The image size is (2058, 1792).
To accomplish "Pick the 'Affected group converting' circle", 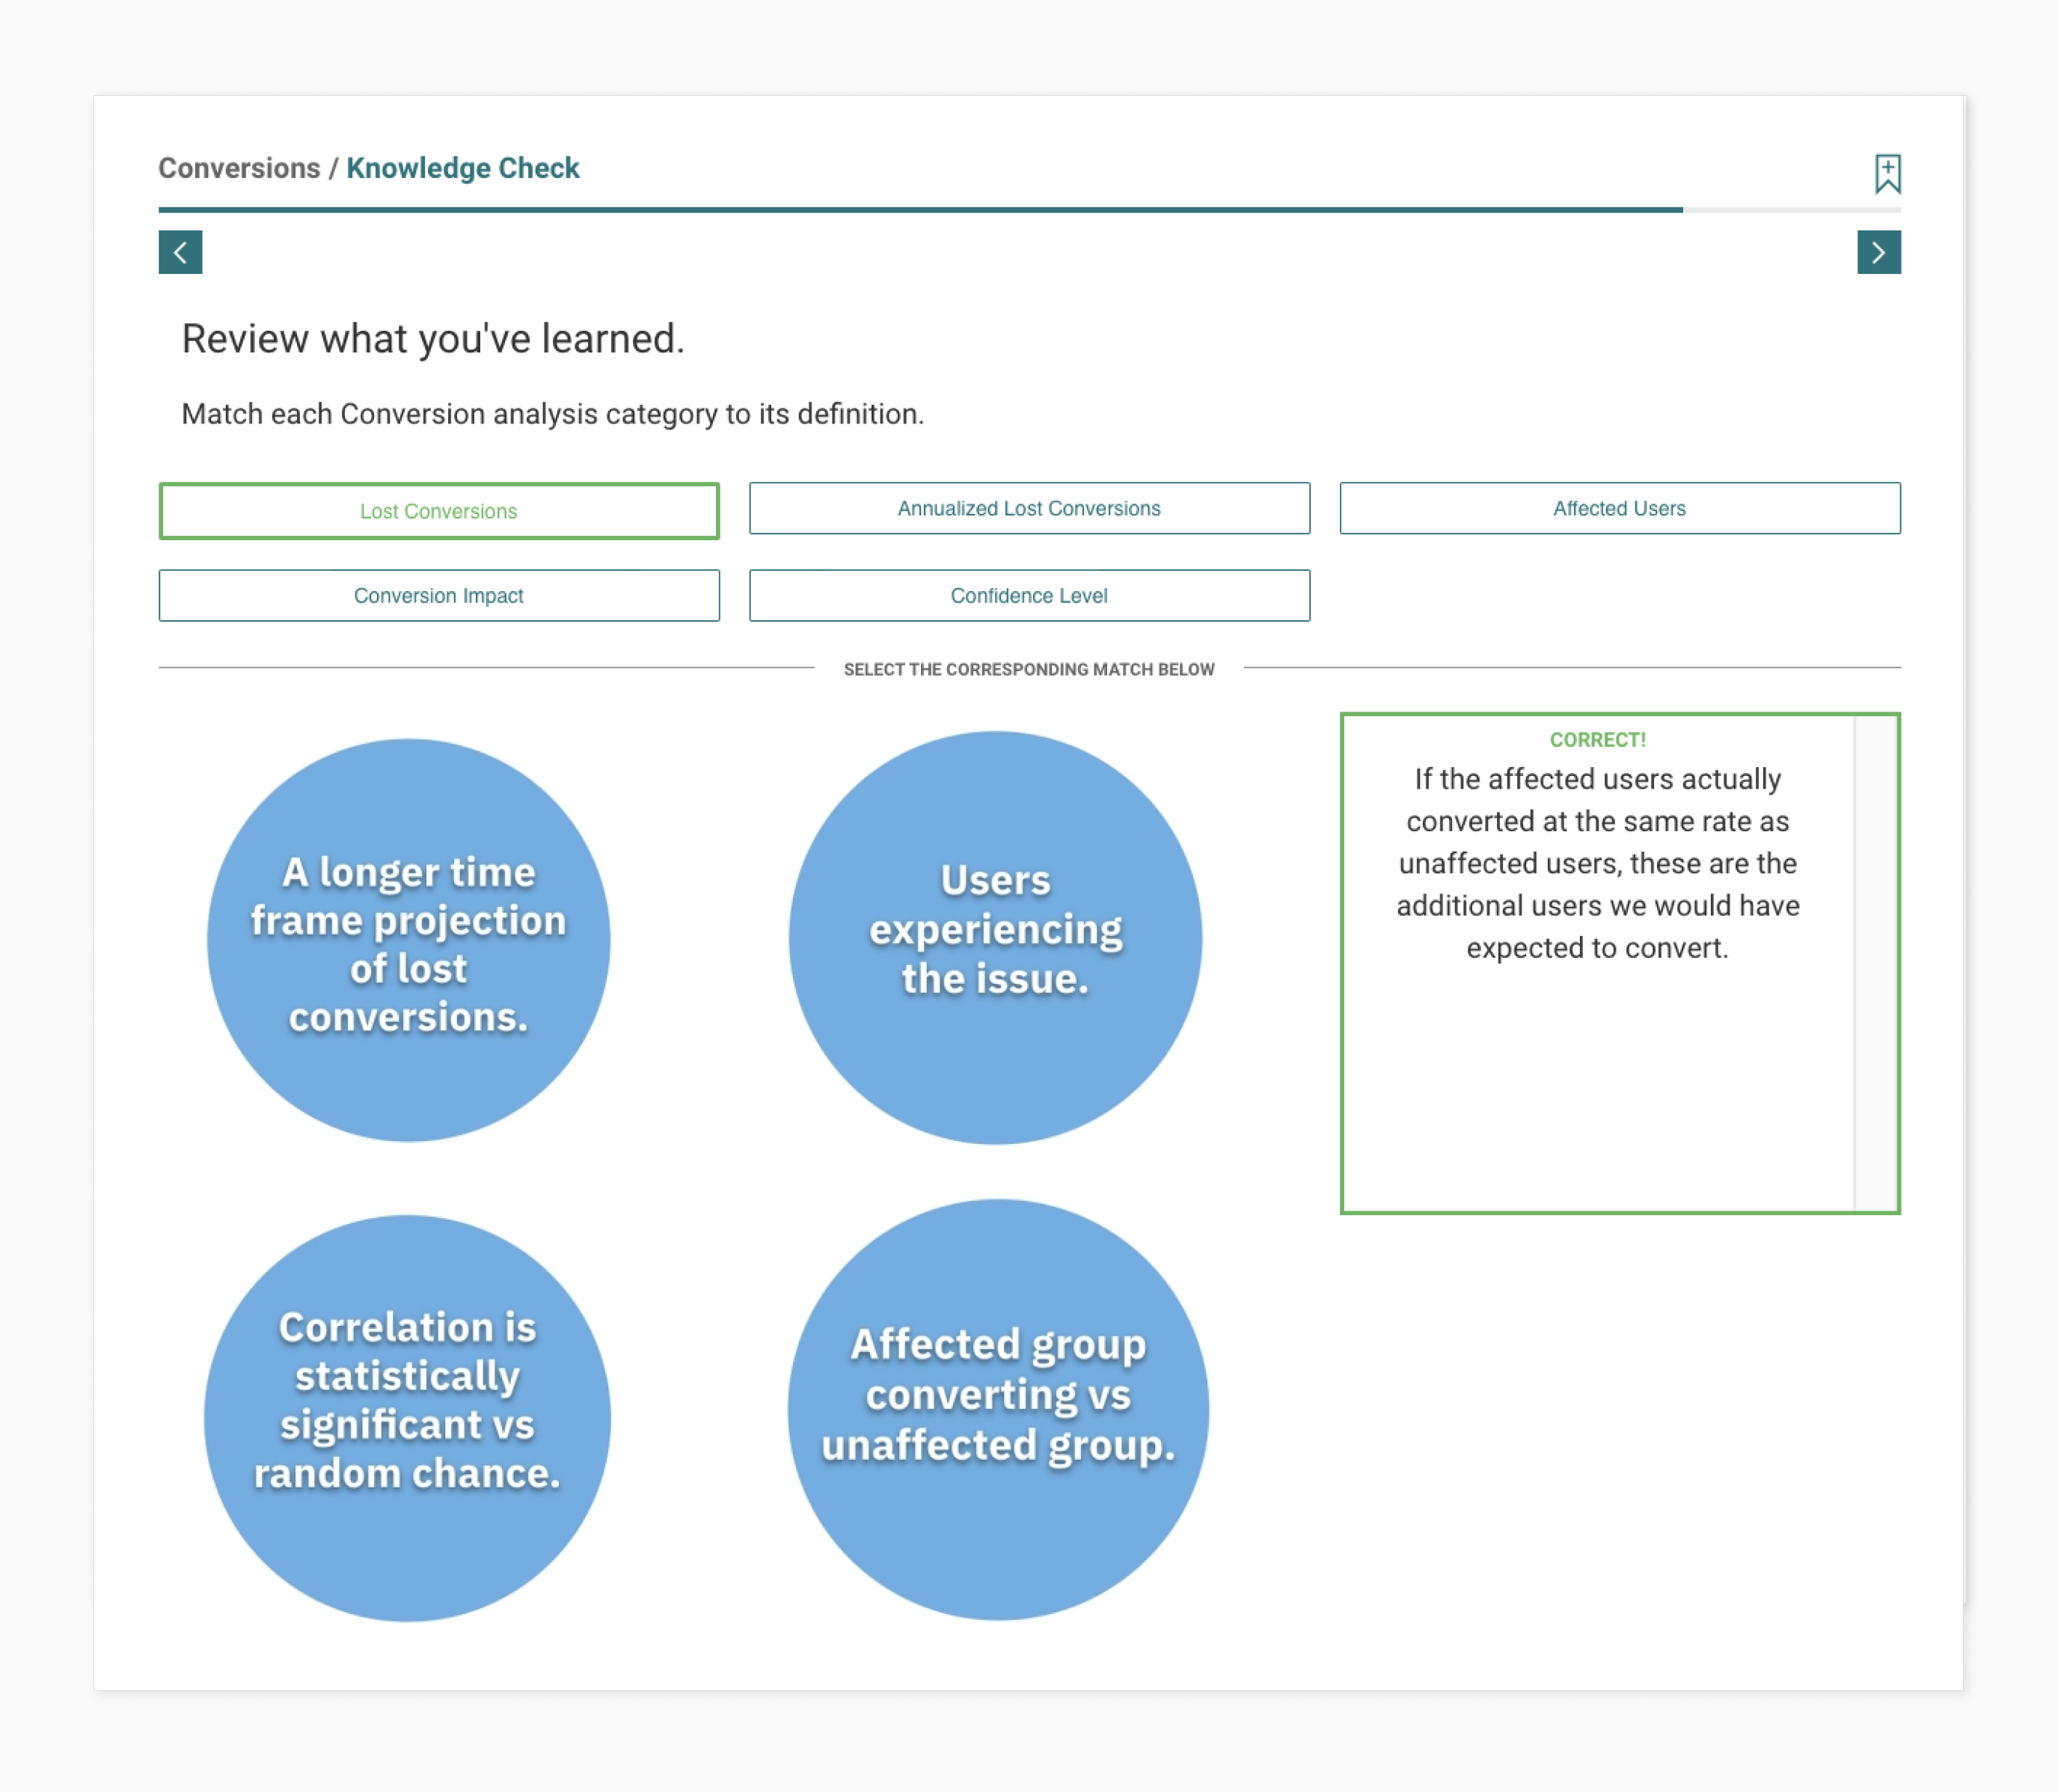I will click(x=997, y=1410).
